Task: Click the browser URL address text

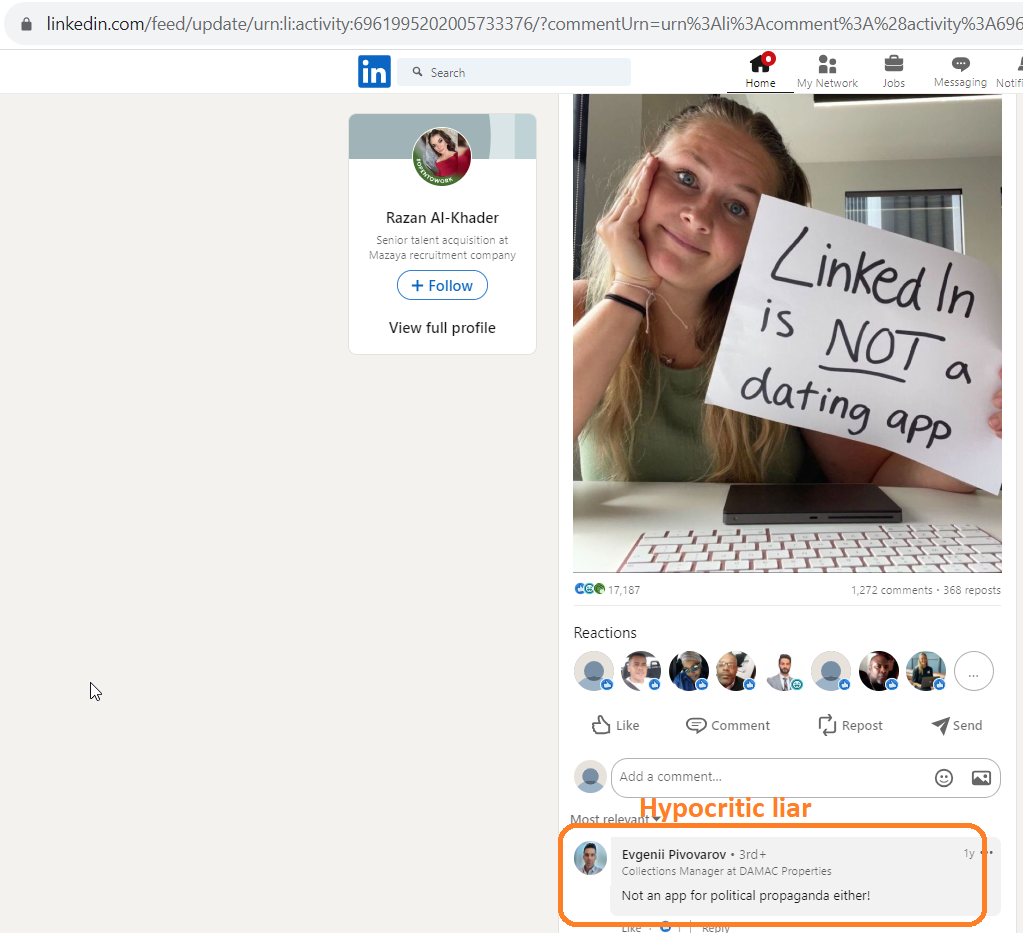Action: (534, 24)
